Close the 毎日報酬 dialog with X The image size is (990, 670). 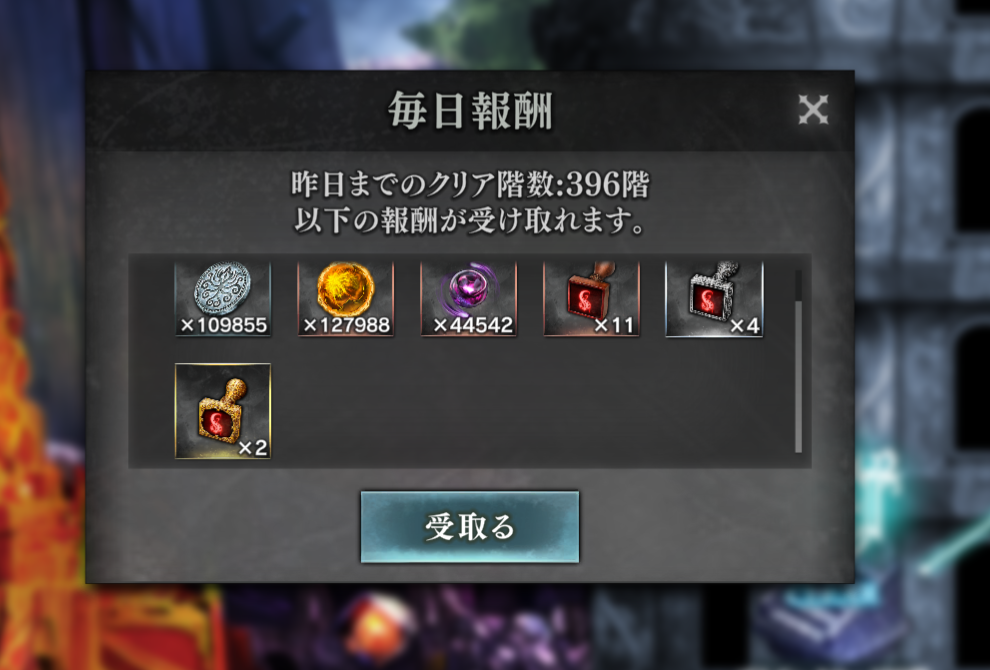(813, 110)
